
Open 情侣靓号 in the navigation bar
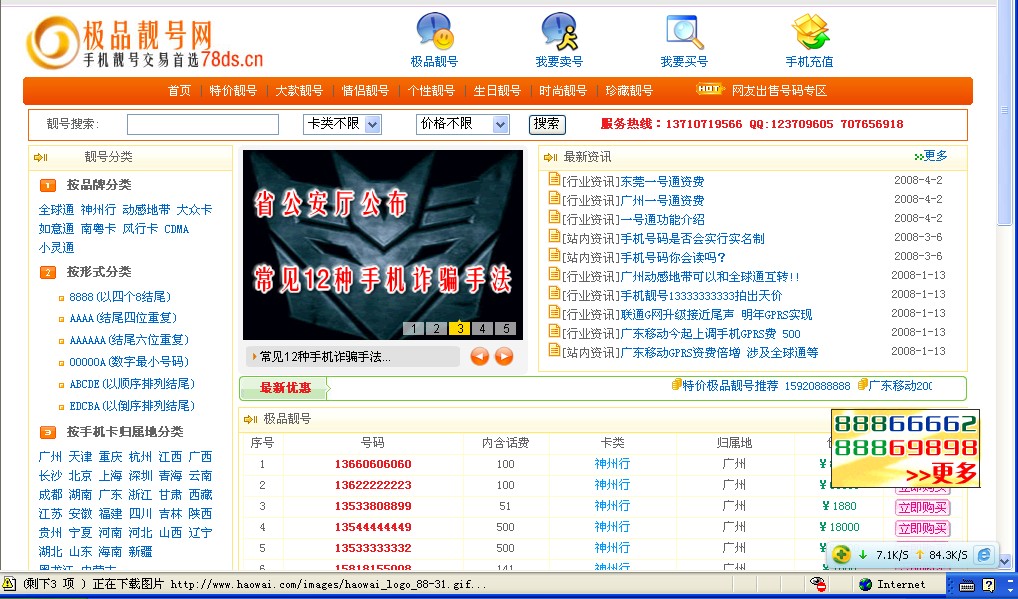pos(365,91)
